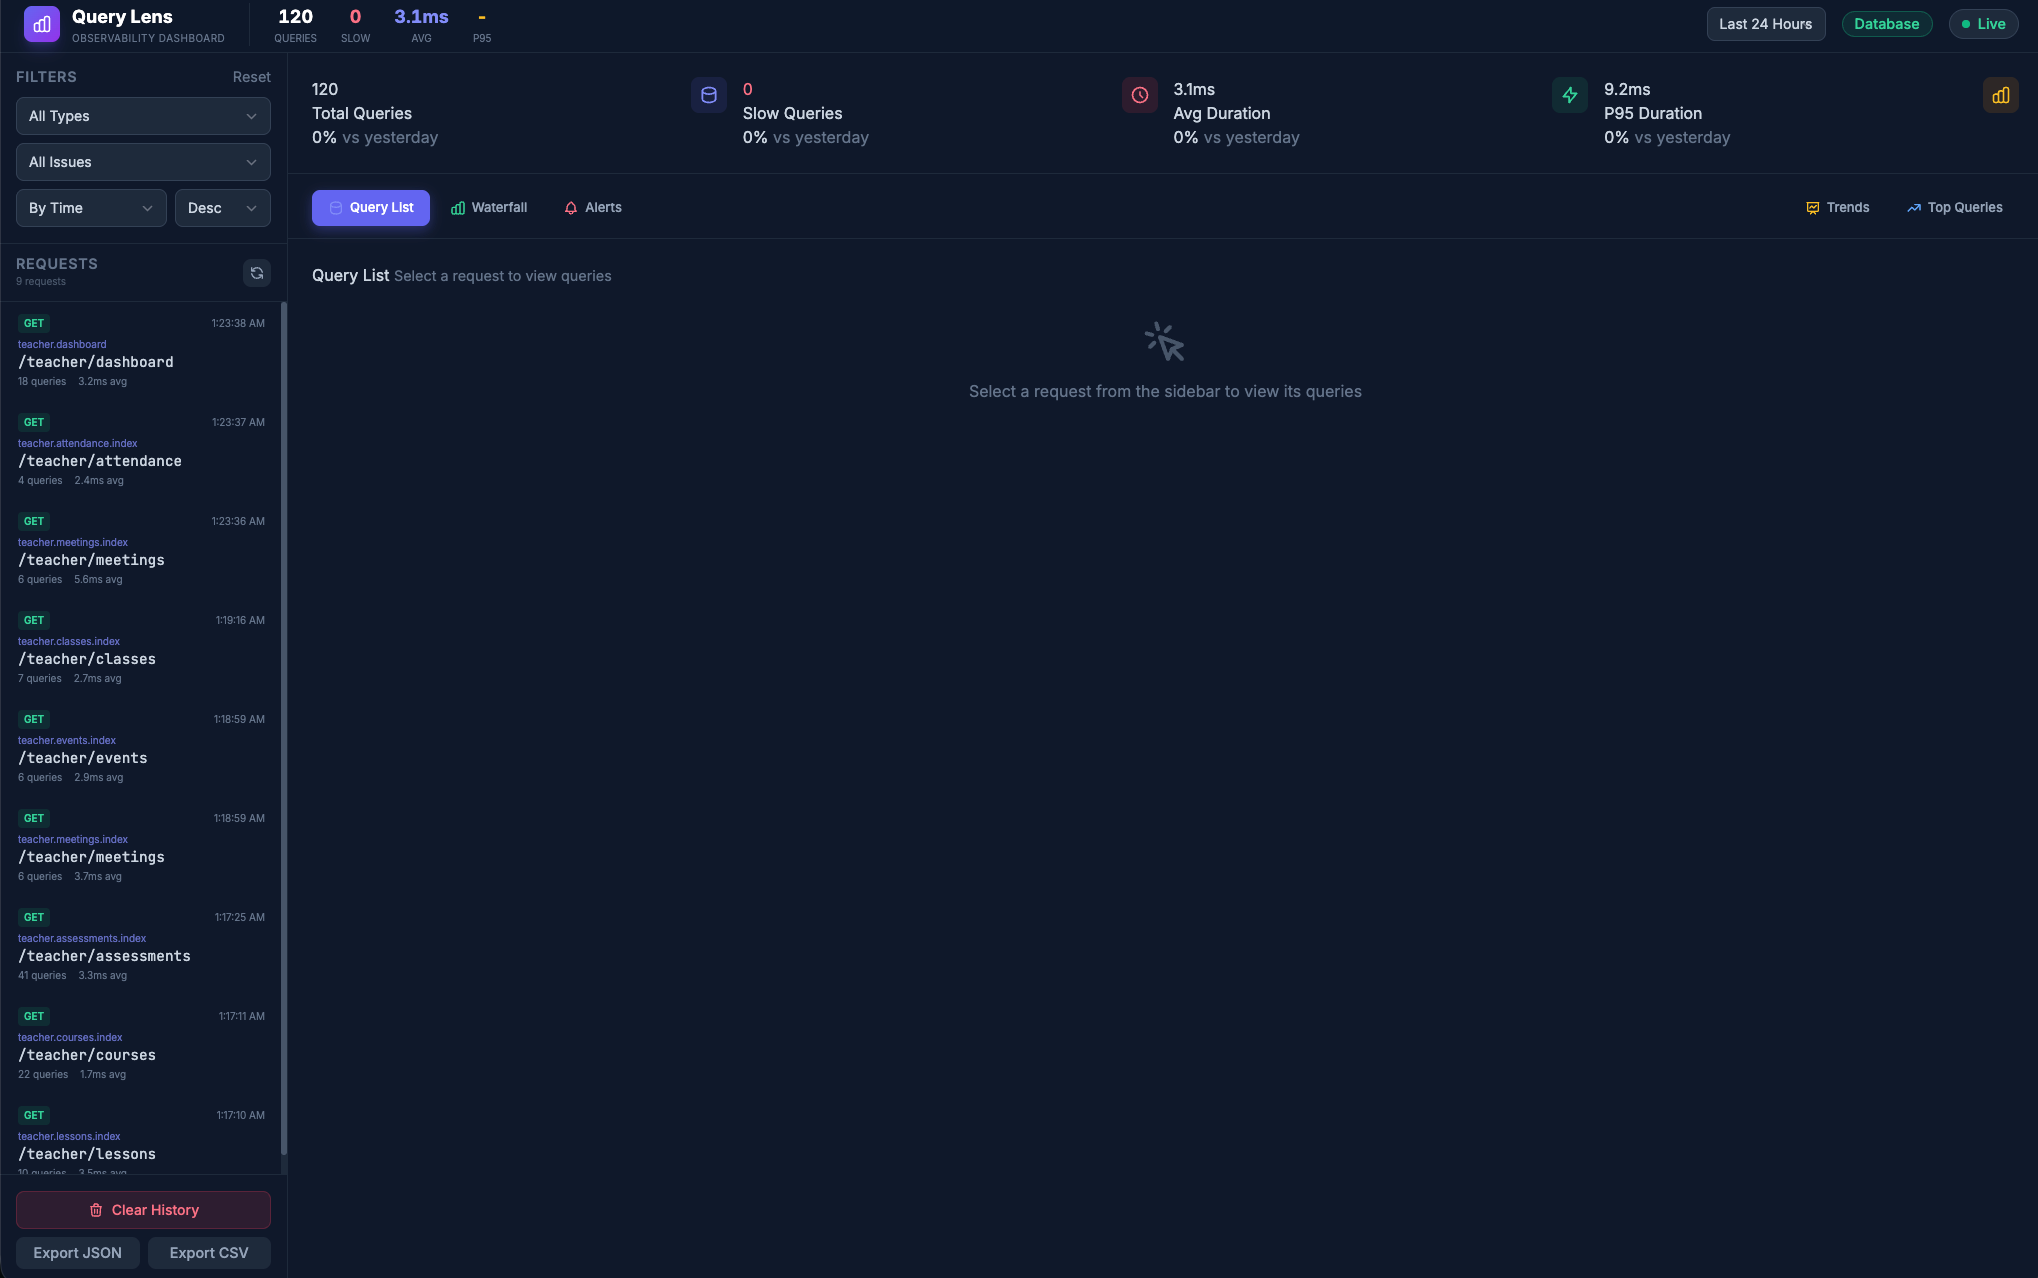2038x1278 pixels.
Task: Reset all filters
Action: 251,76
